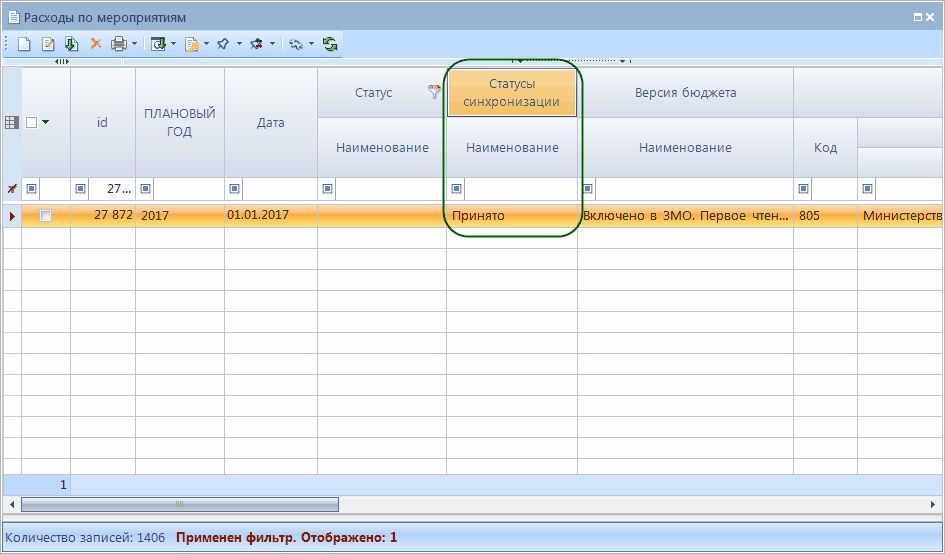
Task: Click the Дата column header
Action: point(270,122)
